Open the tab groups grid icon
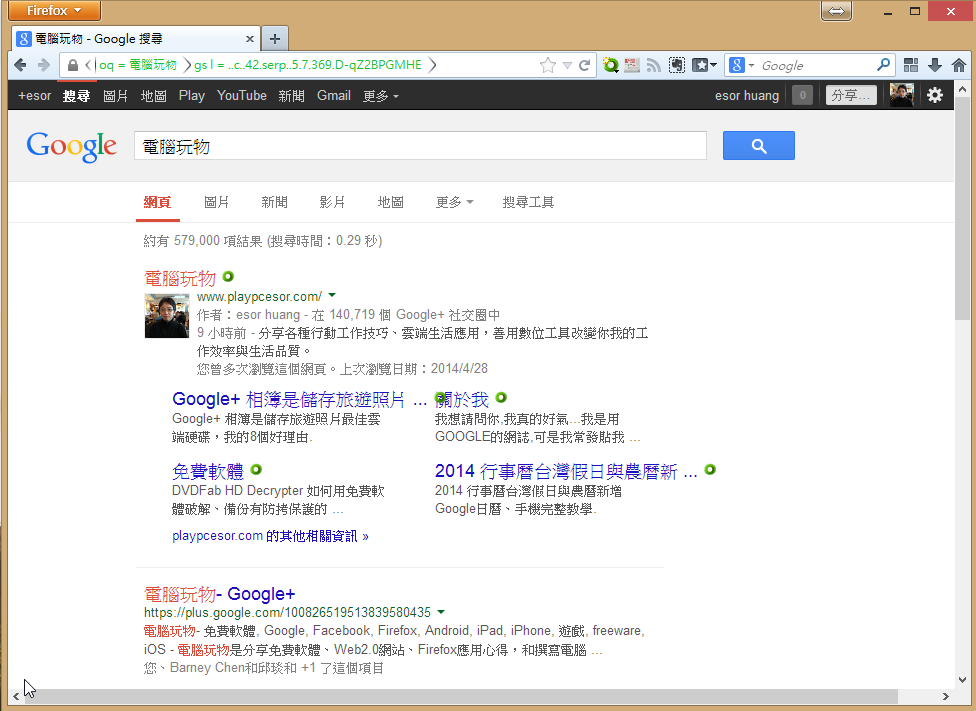Viewport: 976px width, 711px height. pyautogui.click(x=911, y=65)
